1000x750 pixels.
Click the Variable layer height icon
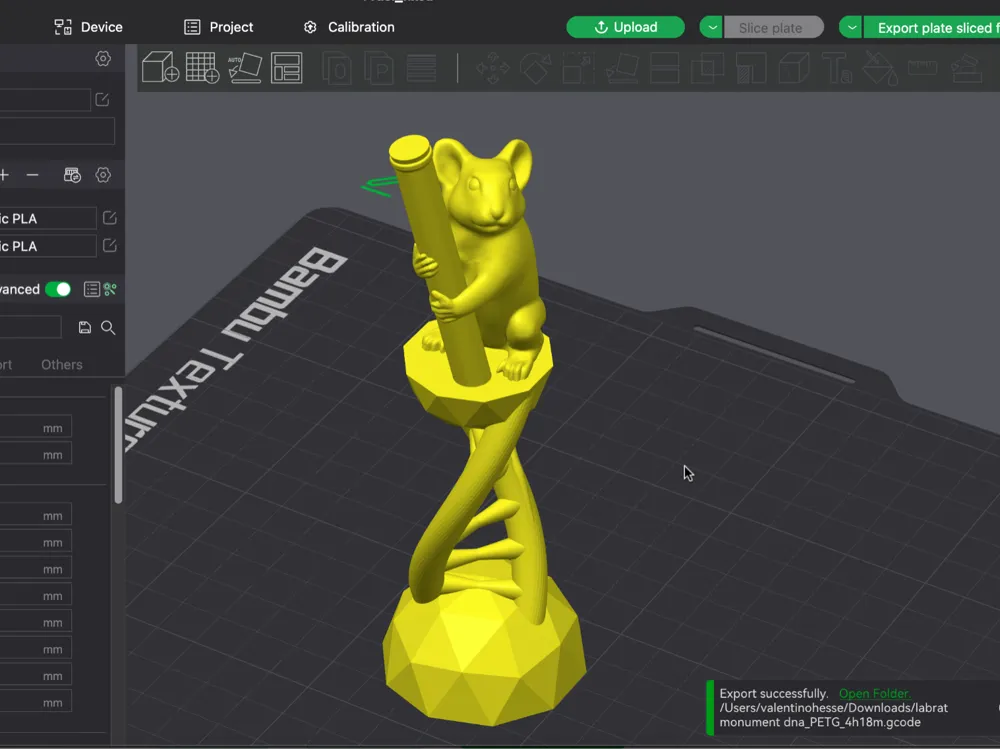click(422, 68)
